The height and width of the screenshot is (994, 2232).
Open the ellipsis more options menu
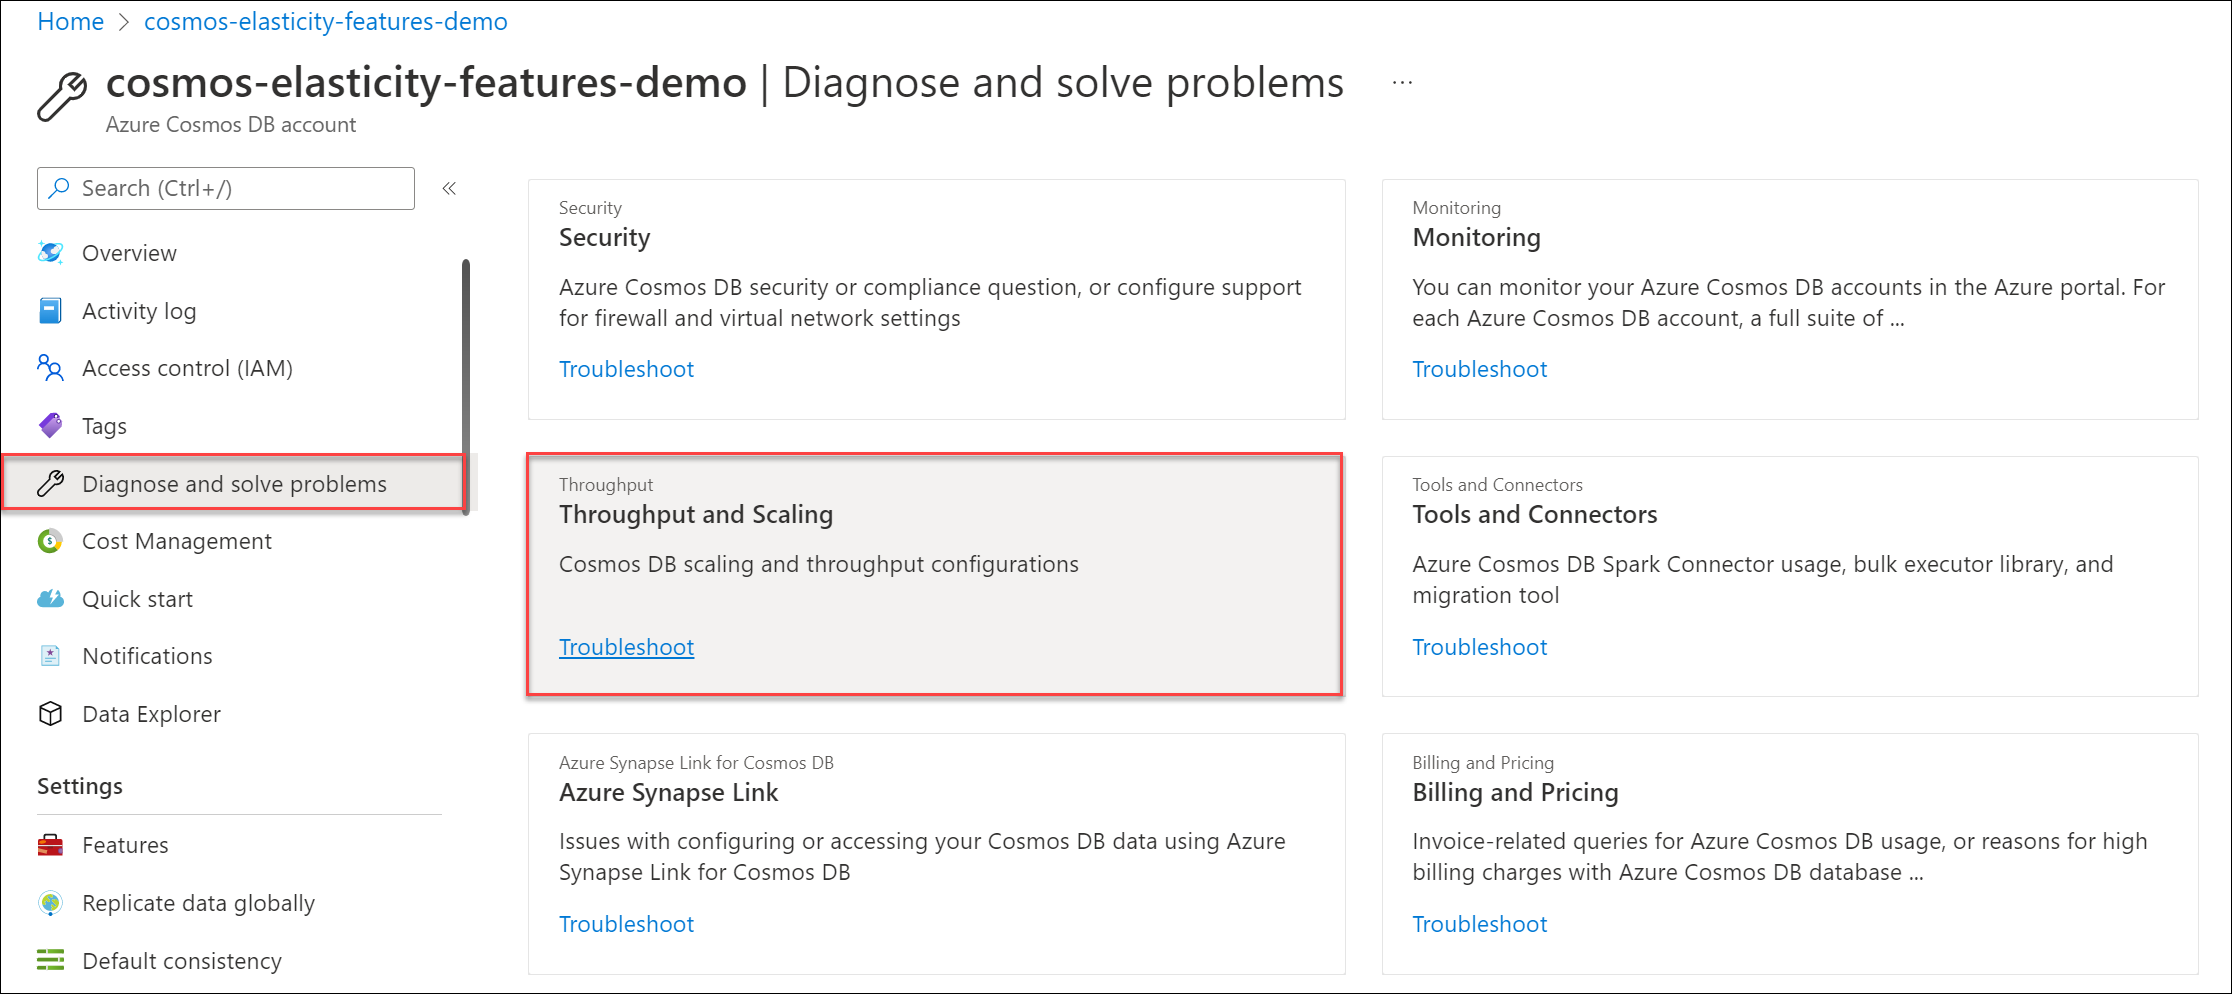(x=1402, y=83)
